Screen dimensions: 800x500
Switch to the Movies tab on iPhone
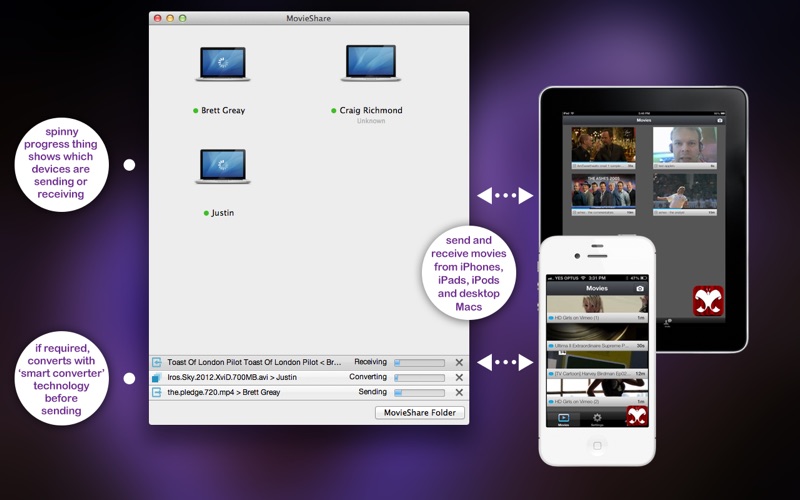[563, 419]
